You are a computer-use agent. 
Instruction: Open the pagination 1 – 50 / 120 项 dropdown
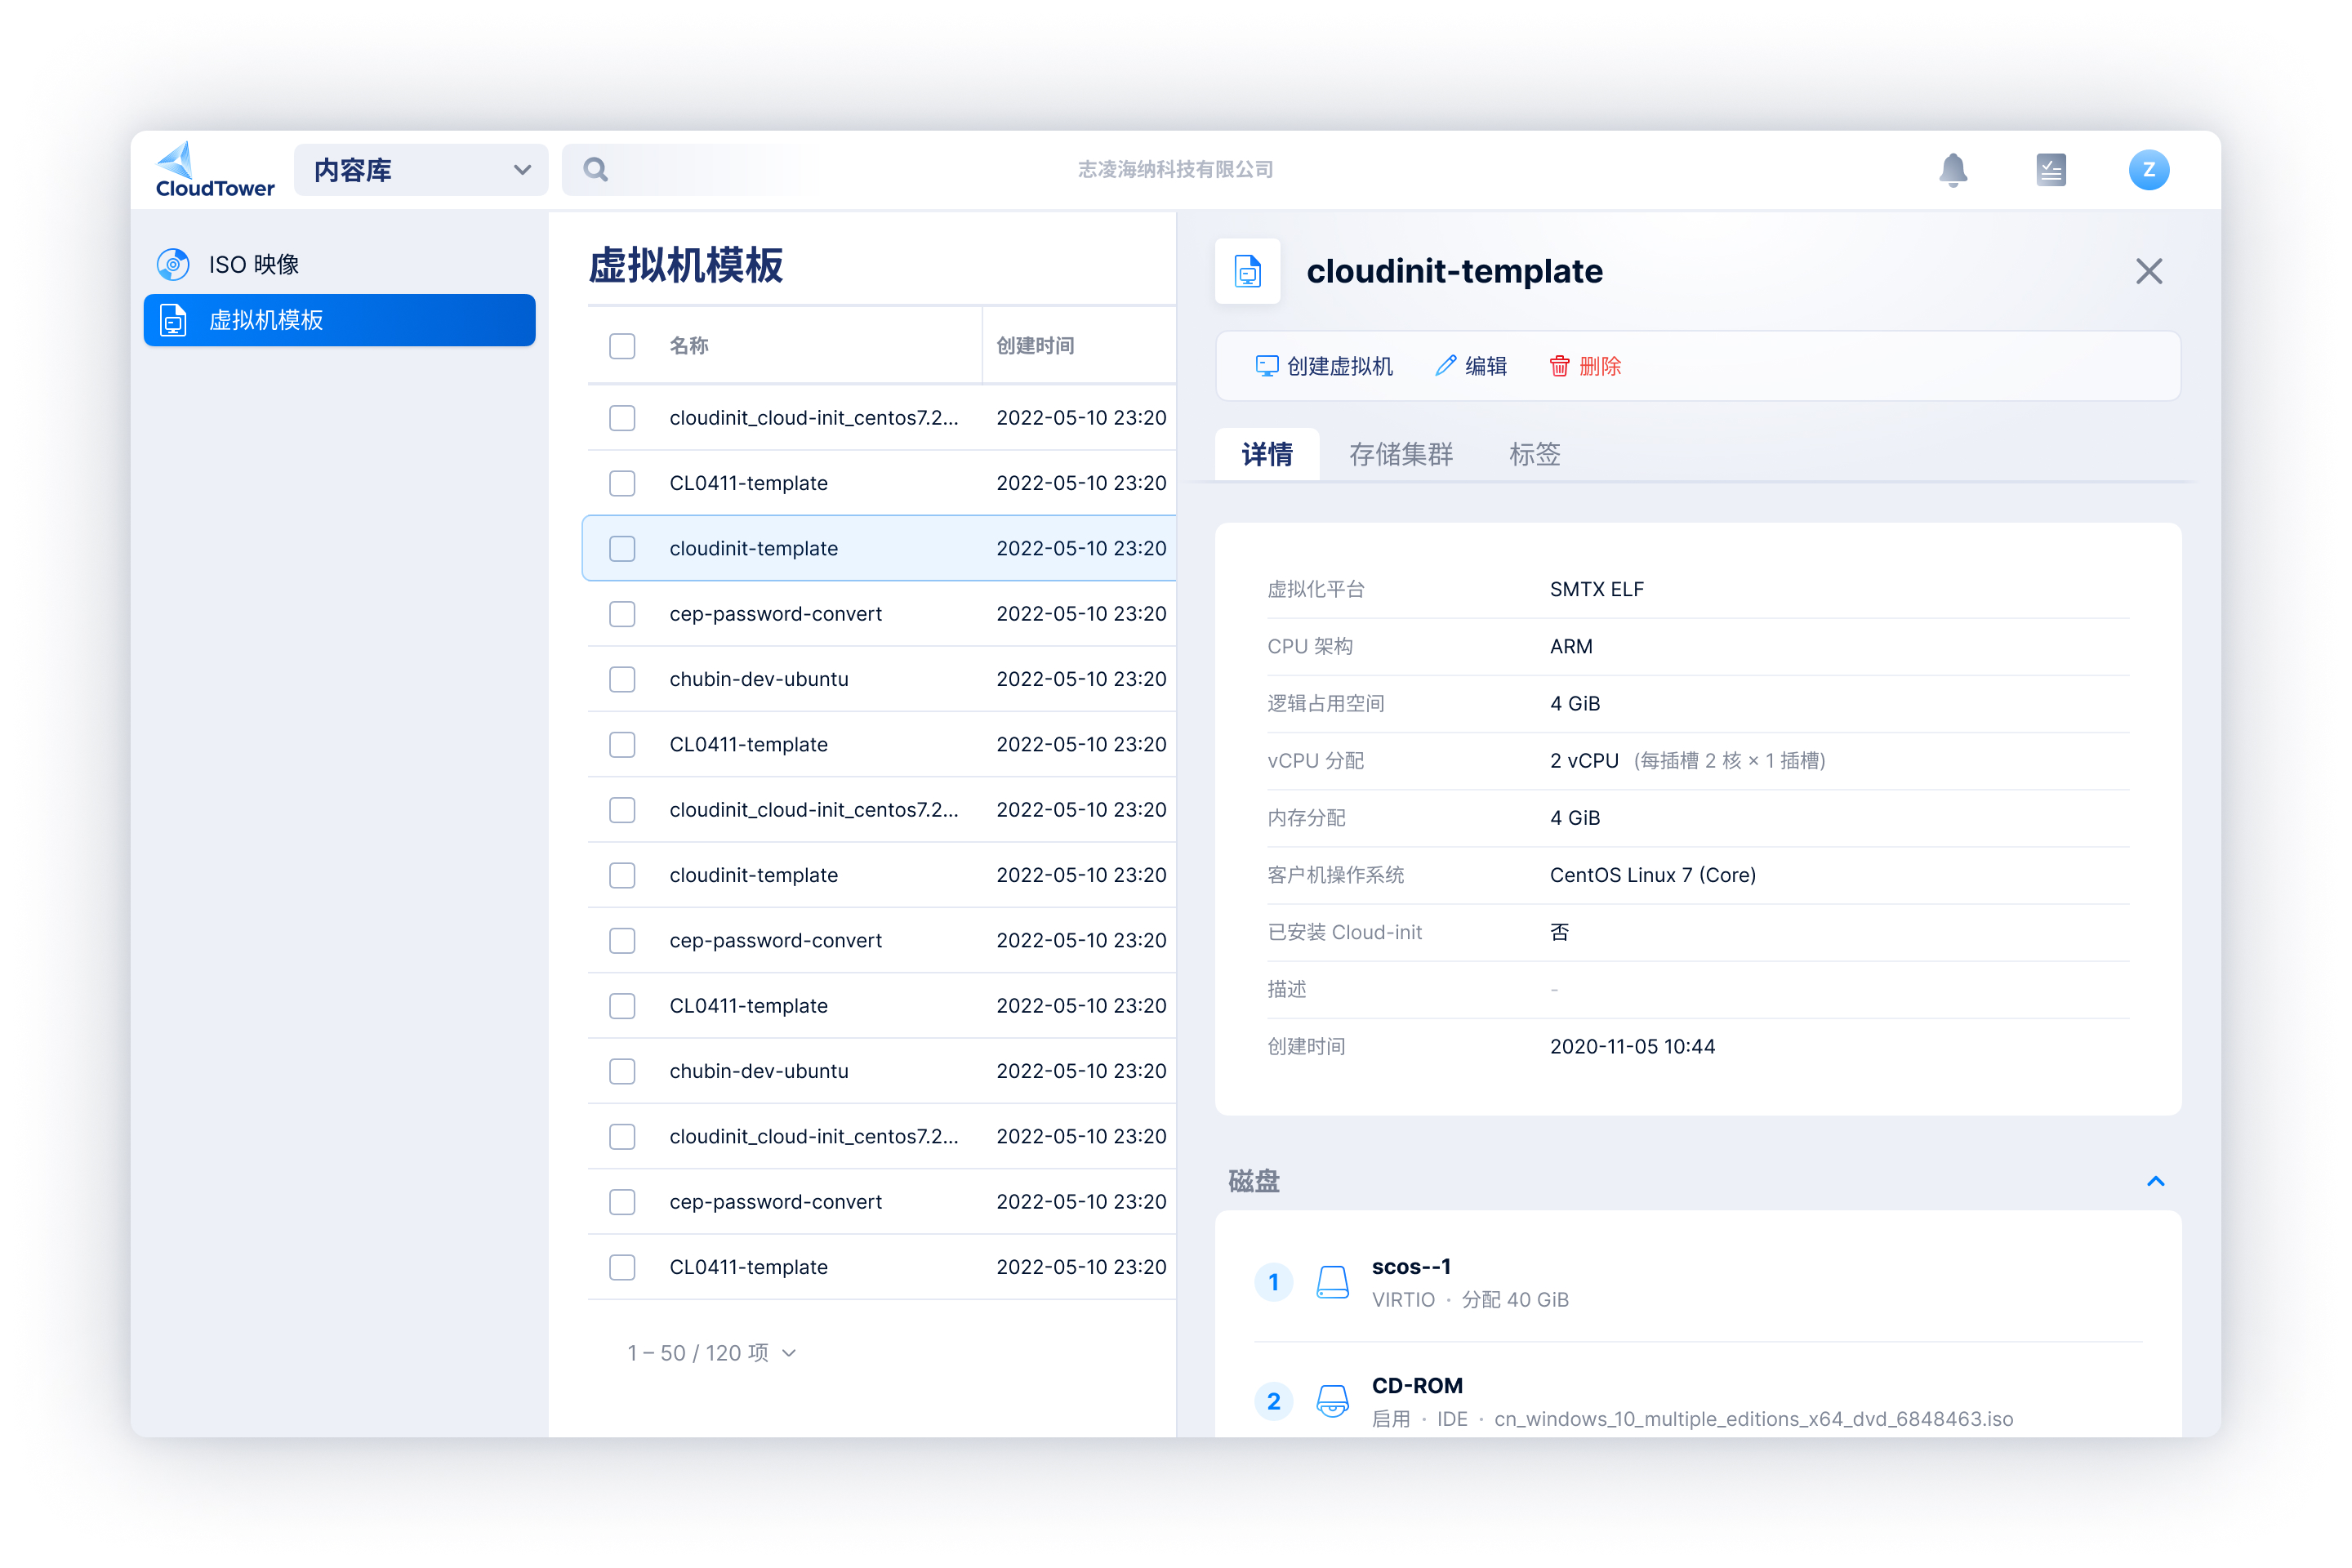(x=711, y=1354)
